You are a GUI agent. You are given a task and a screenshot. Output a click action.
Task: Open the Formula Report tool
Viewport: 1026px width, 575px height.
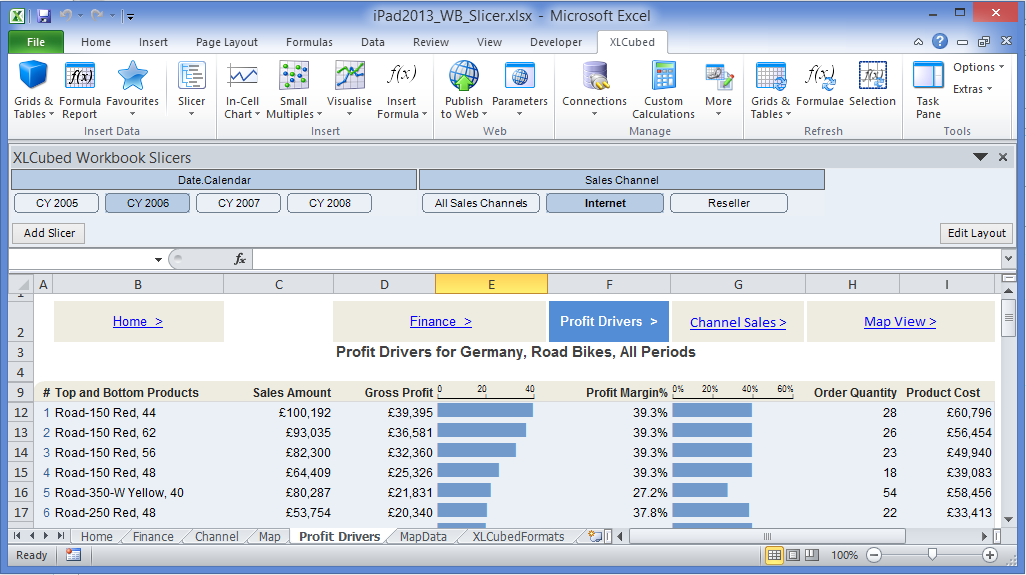(80, 90)
